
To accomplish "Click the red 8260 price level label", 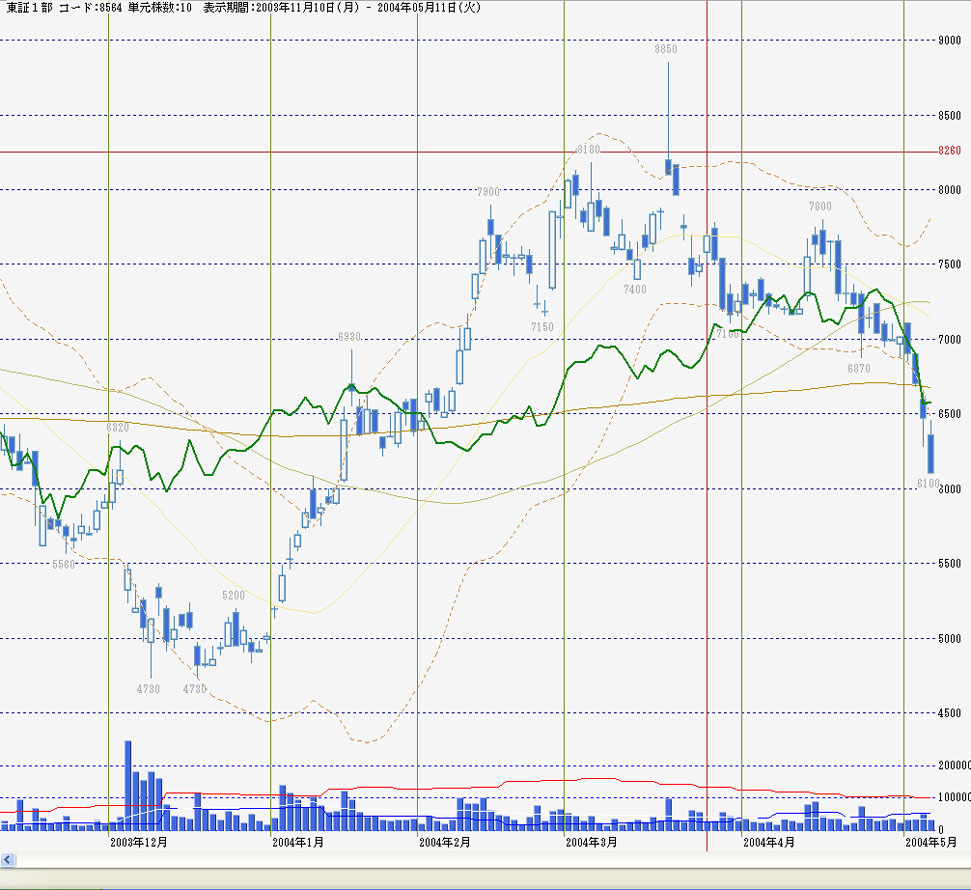I will 949,152.
